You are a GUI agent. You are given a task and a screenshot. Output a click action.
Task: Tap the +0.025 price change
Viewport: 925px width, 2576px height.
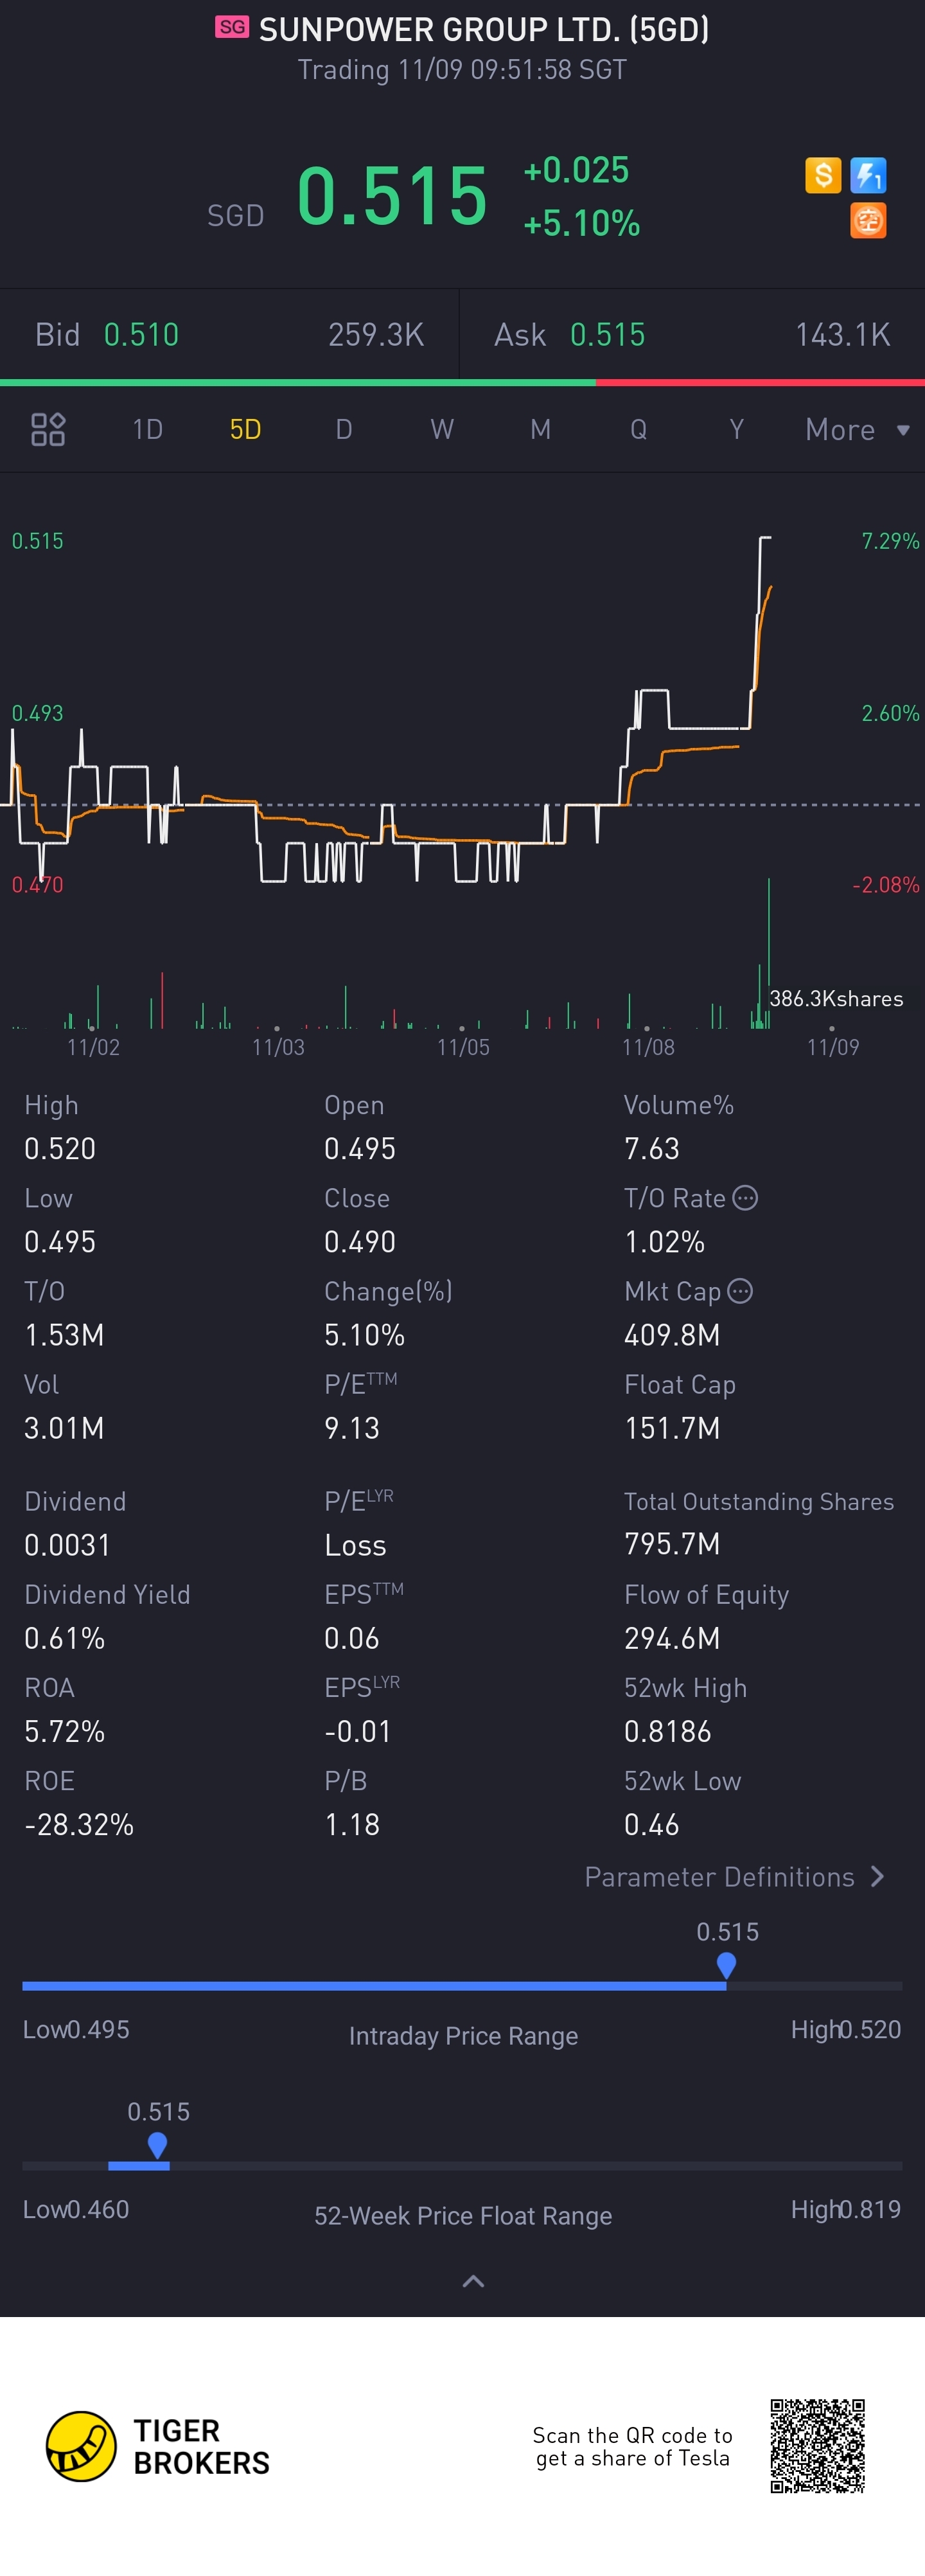point(576,170)
